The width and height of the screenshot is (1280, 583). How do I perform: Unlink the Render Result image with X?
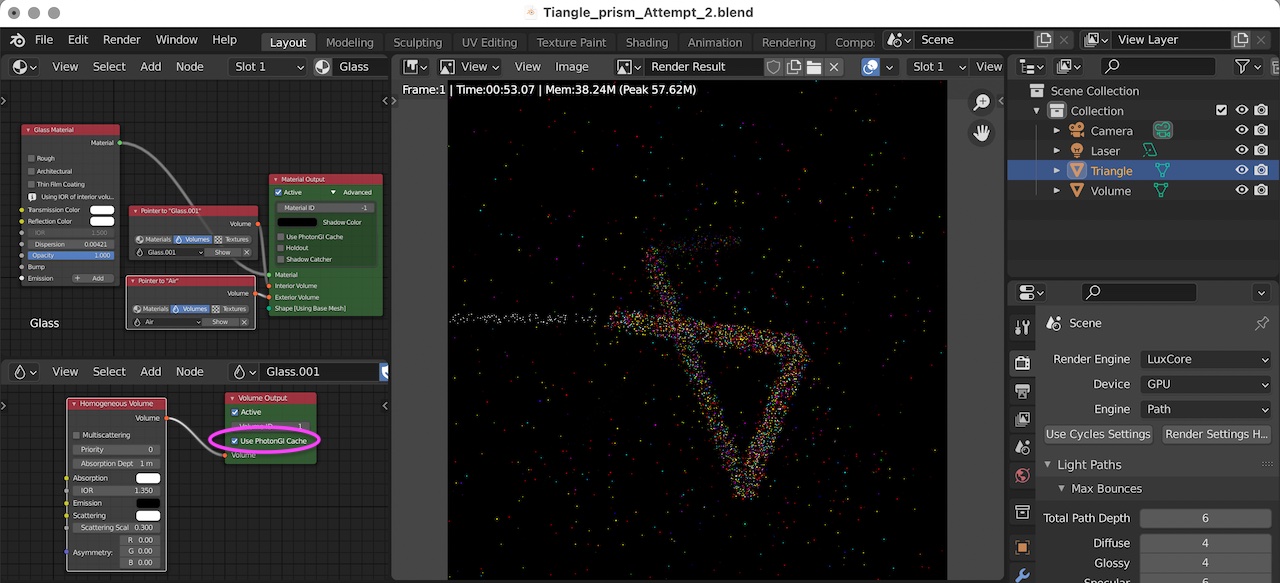(x=835, y=67)
